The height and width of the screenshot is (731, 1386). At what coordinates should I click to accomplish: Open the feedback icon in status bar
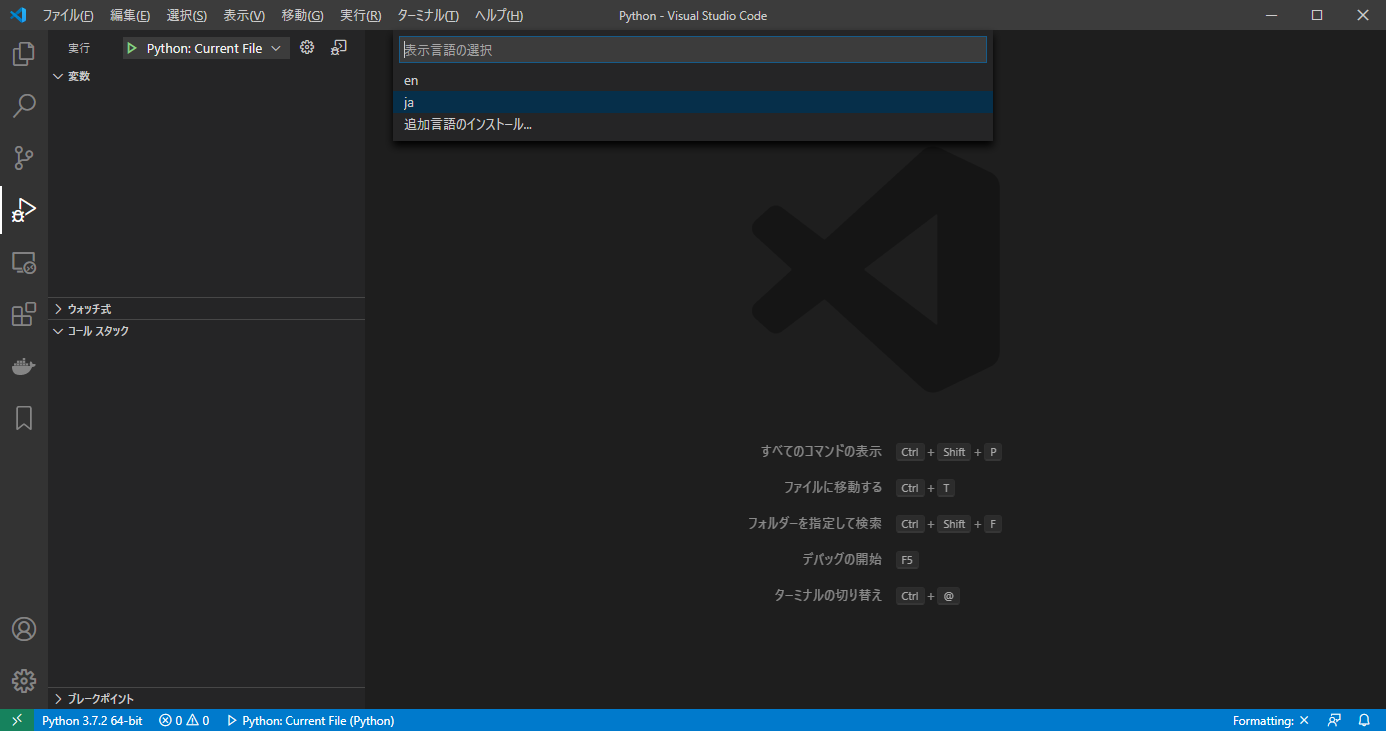click(x=1334, y=720)
